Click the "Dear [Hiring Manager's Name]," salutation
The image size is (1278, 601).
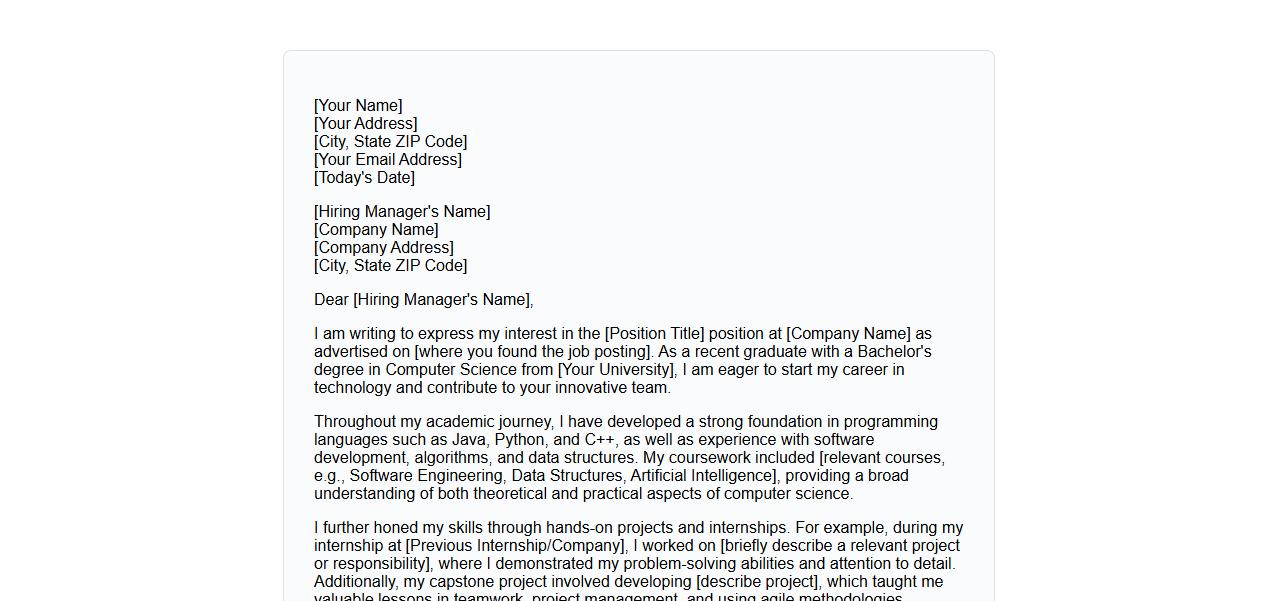[x=423, y=300]
